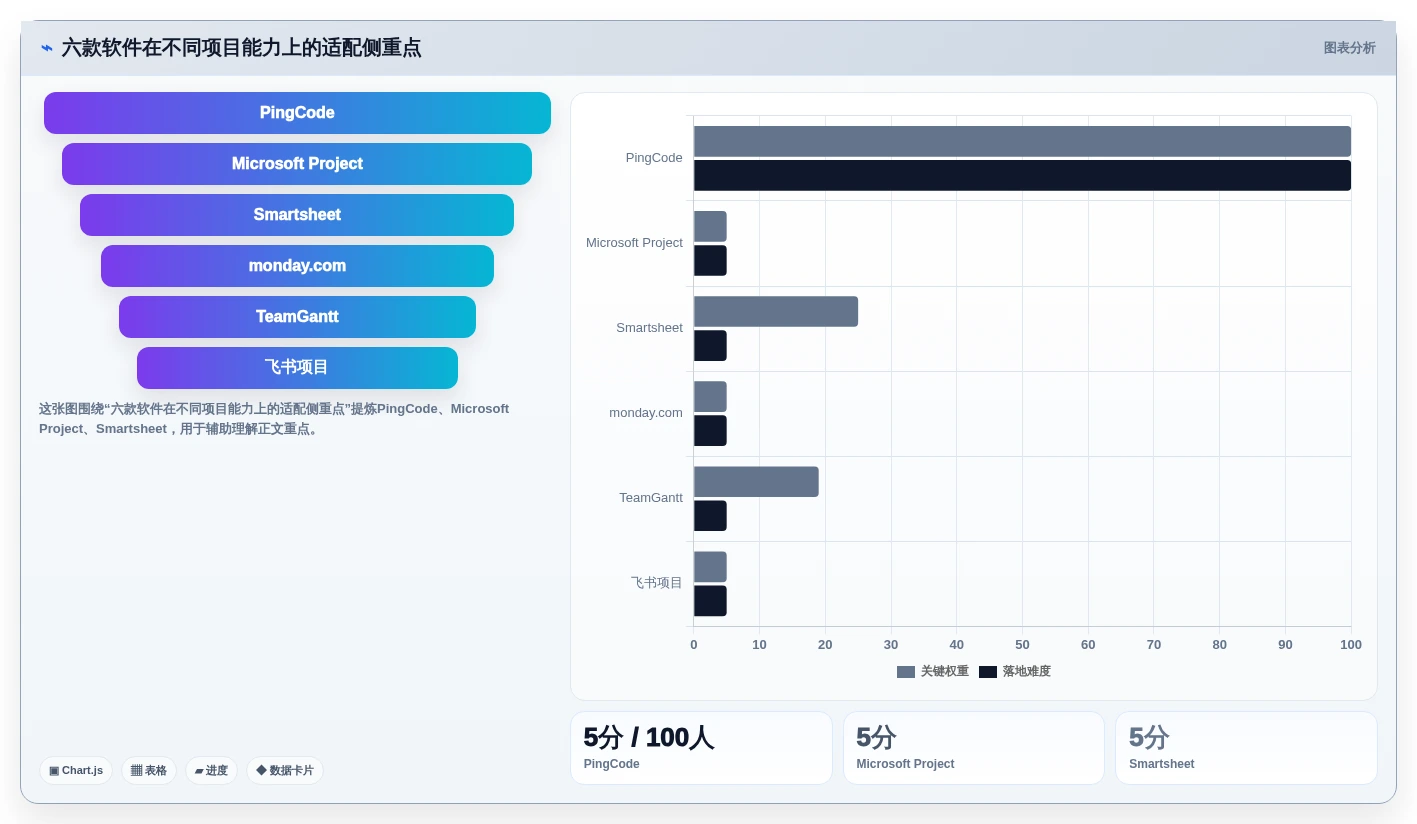The width and height of the screenshot is (1417, 824).
Task: Click the 图表分析 label in header
Action: (1349, 48)
